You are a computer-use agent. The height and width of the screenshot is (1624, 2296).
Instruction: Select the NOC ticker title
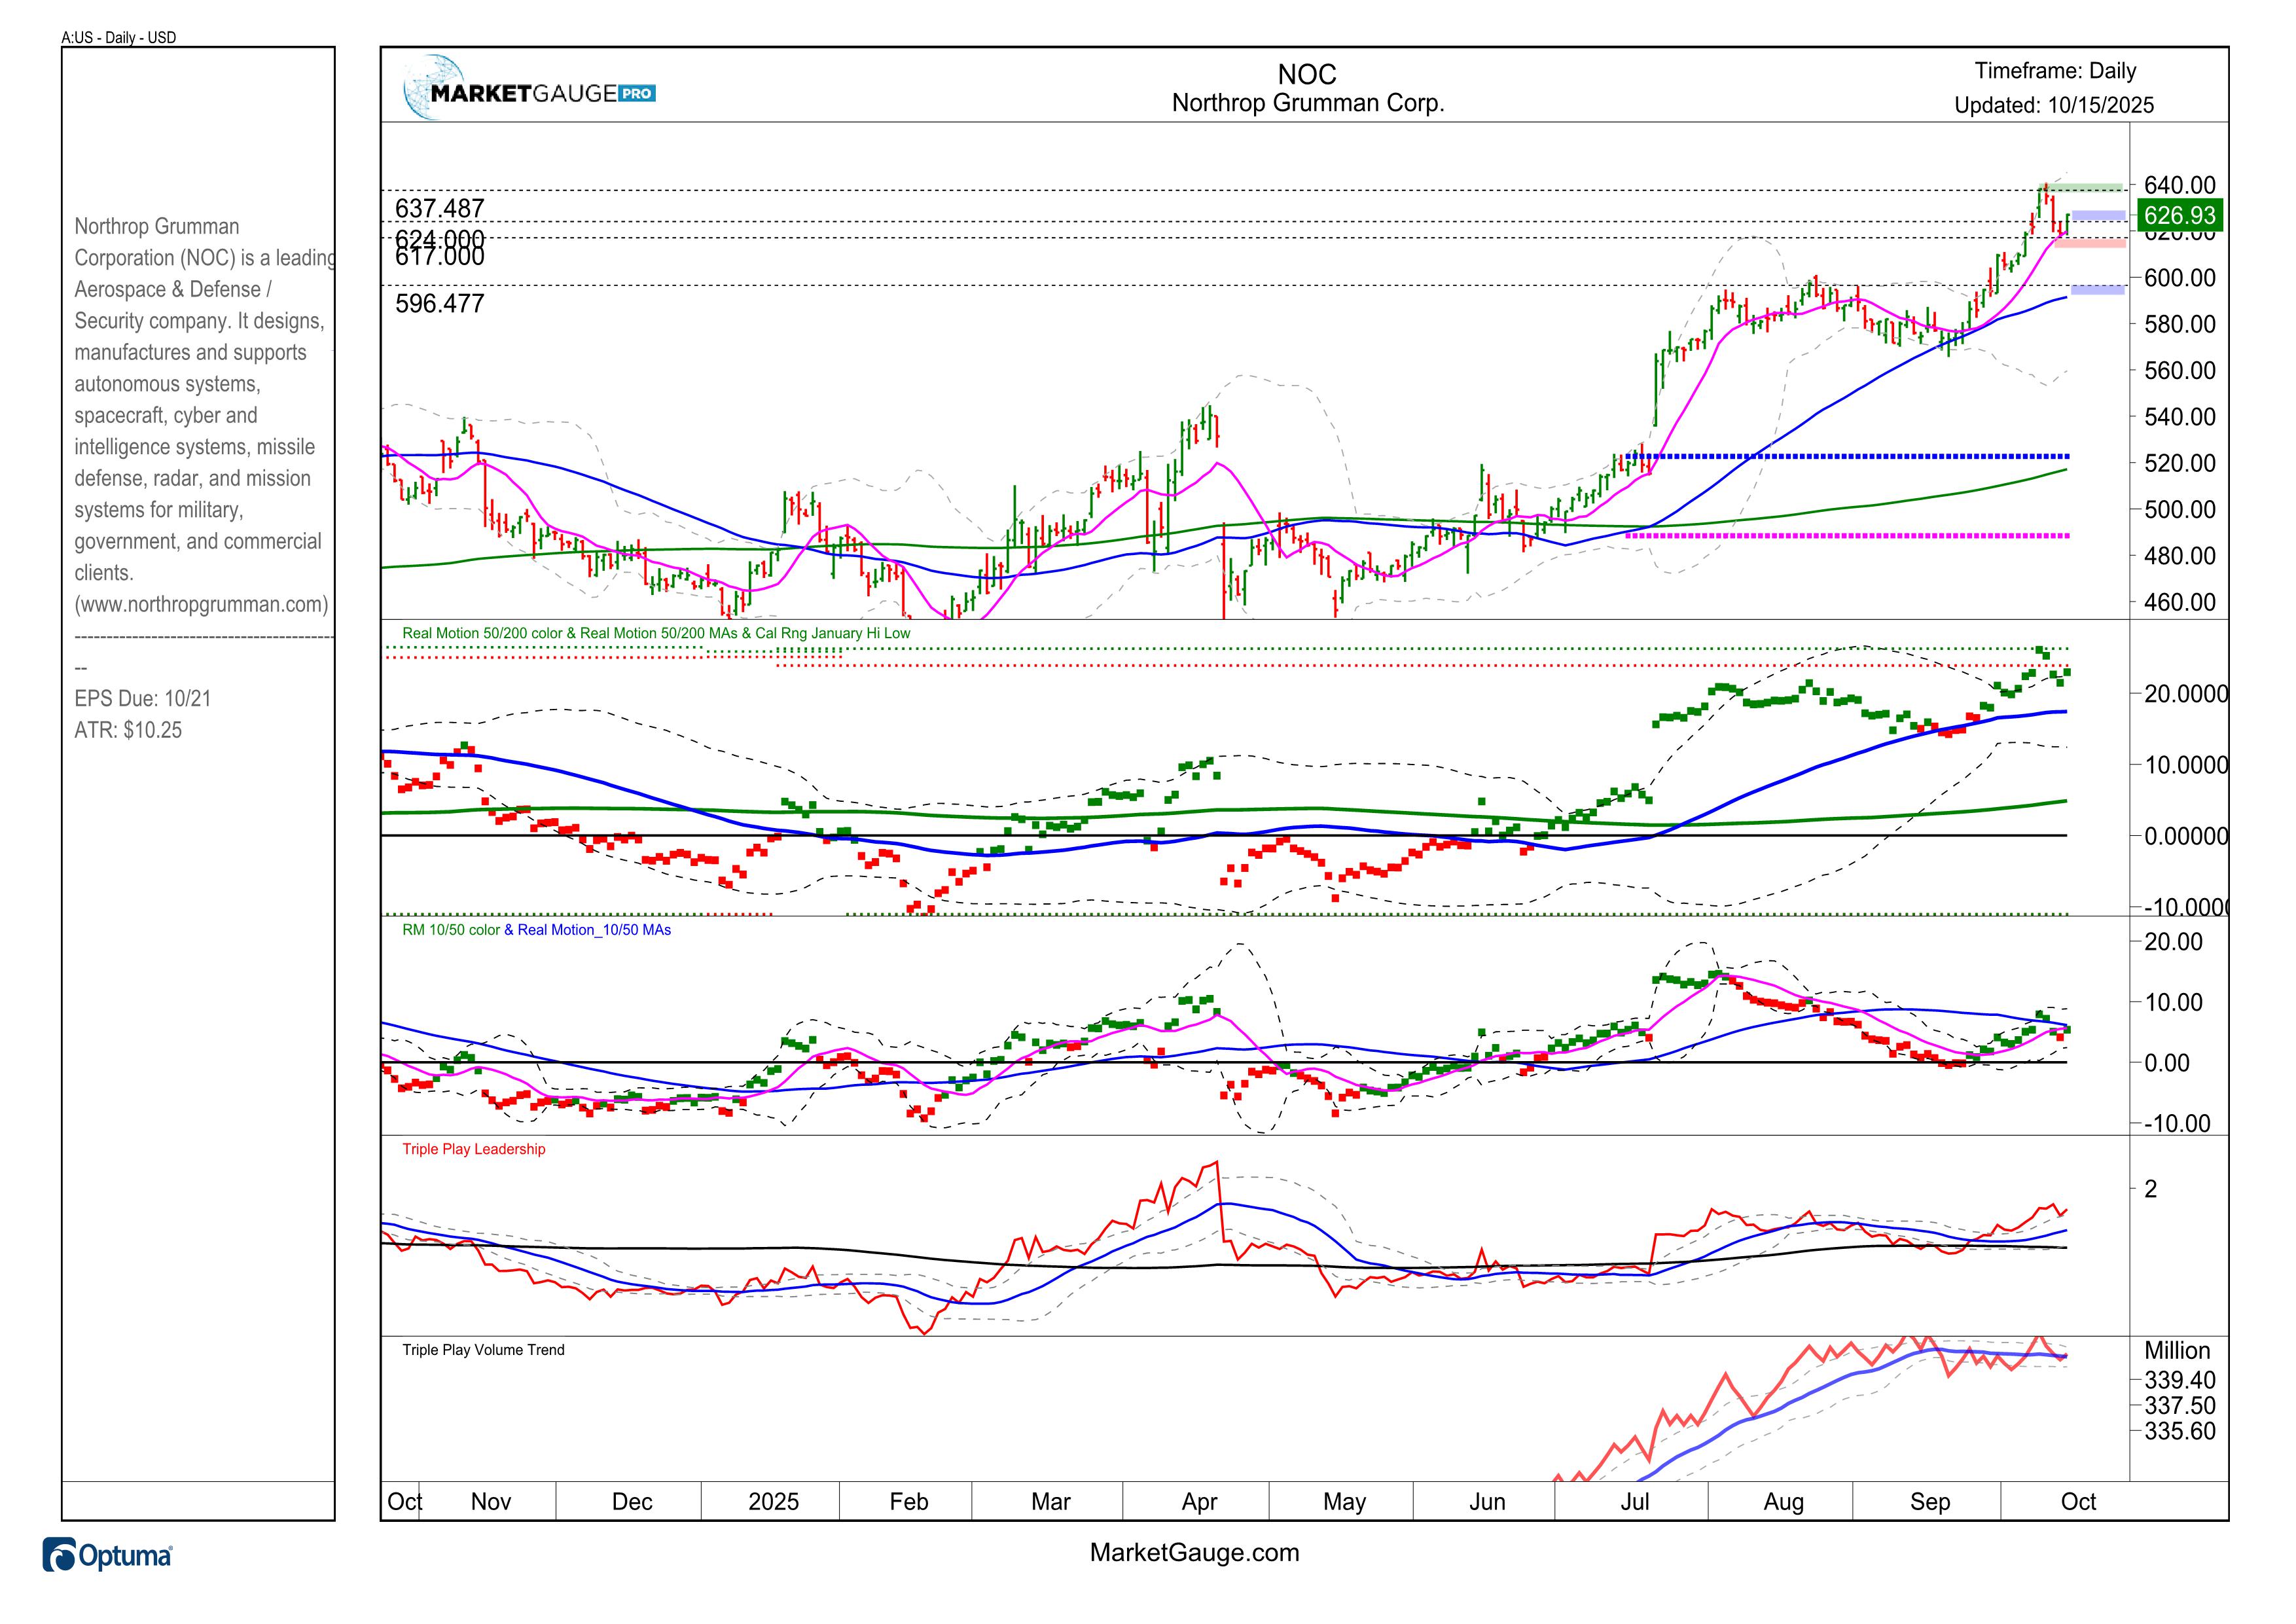[x=1307, y=74]
